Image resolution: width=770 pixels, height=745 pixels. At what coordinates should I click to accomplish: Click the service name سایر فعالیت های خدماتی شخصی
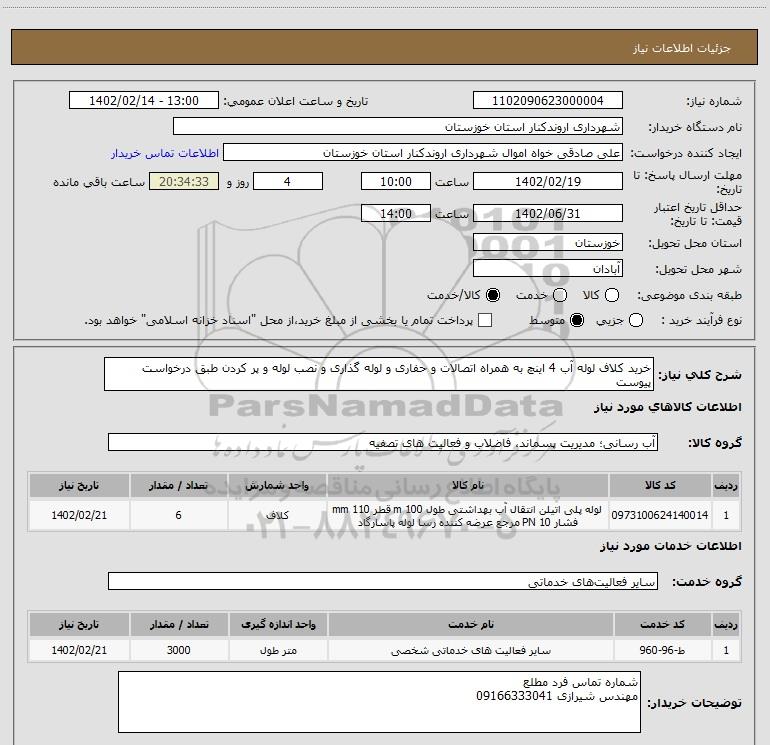(470, 651)
